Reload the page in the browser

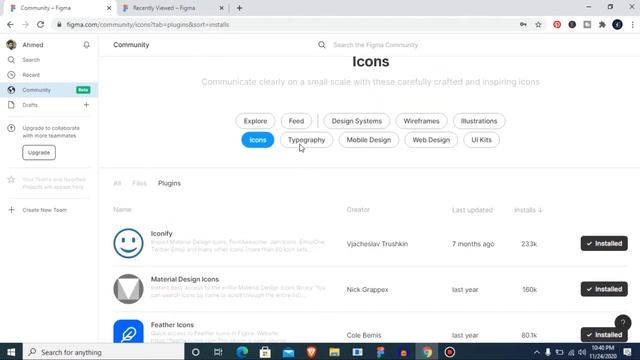tap(40, 24)
